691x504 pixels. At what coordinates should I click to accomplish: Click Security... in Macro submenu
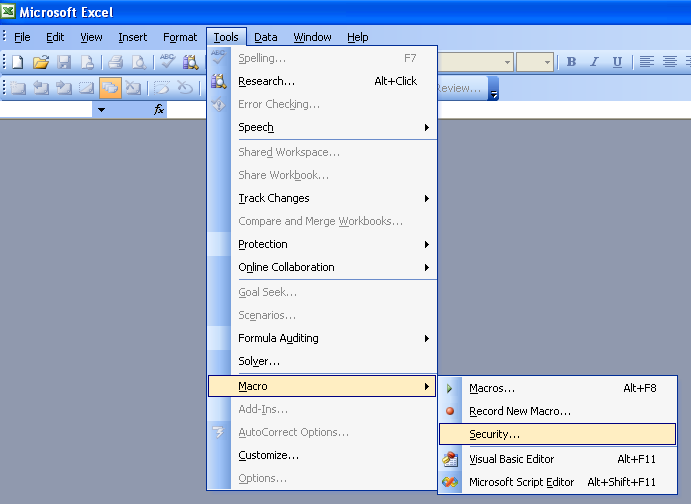[557, 434]
